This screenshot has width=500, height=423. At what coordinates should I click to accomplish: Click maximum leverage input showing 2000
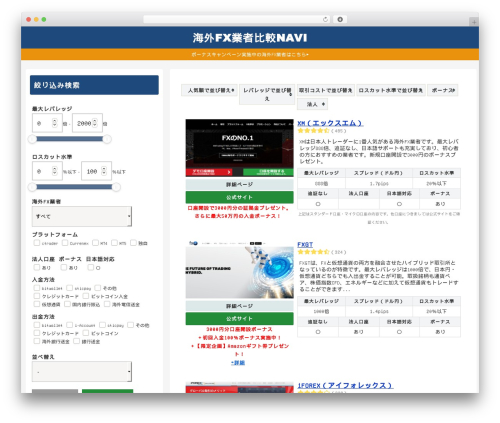(x=87, y=123)
